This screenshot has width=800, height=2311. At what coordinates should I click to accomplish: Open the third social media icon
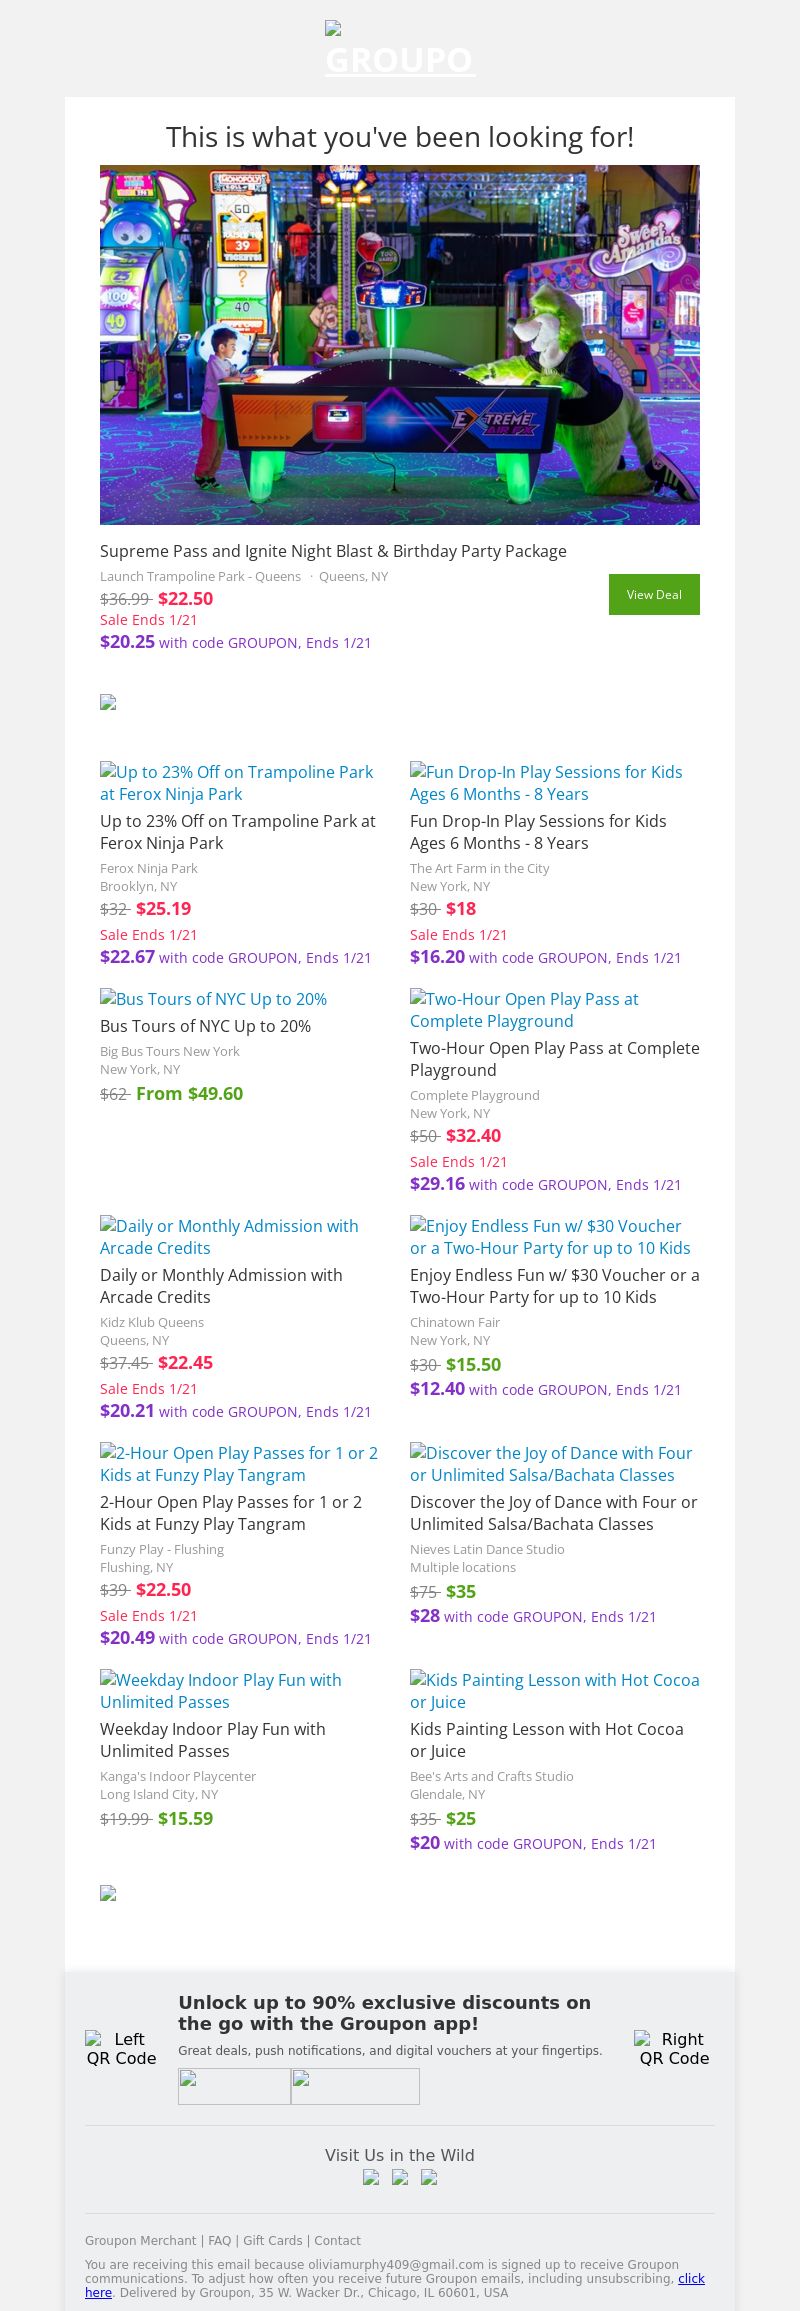[x=429, y=2178]
